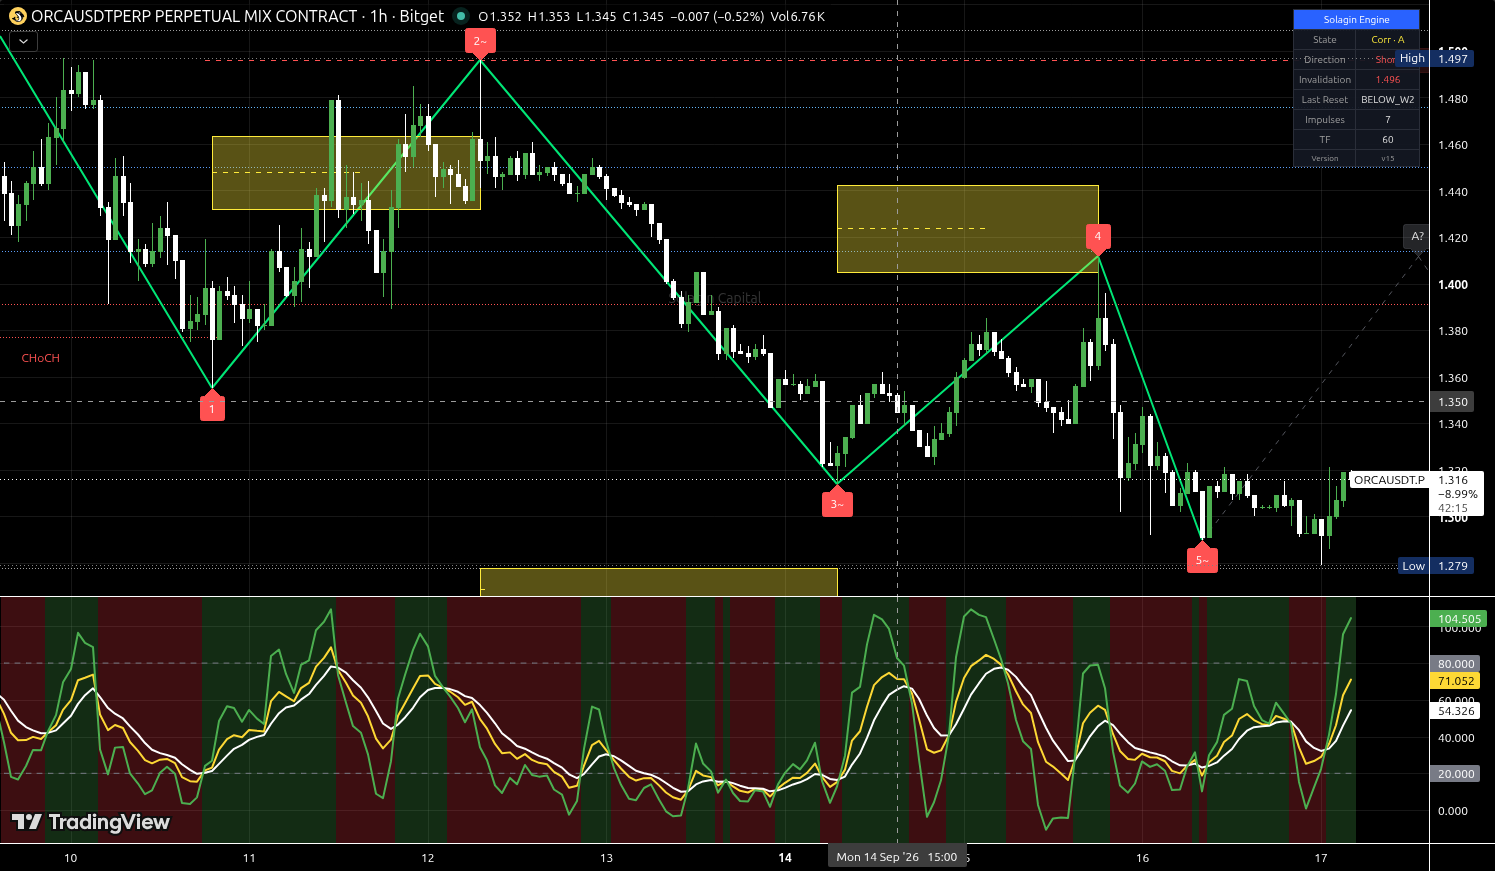Click the 80.000 overbought level label
The height and width of the screenshot is (871, 1495).
click(1456, 664)
